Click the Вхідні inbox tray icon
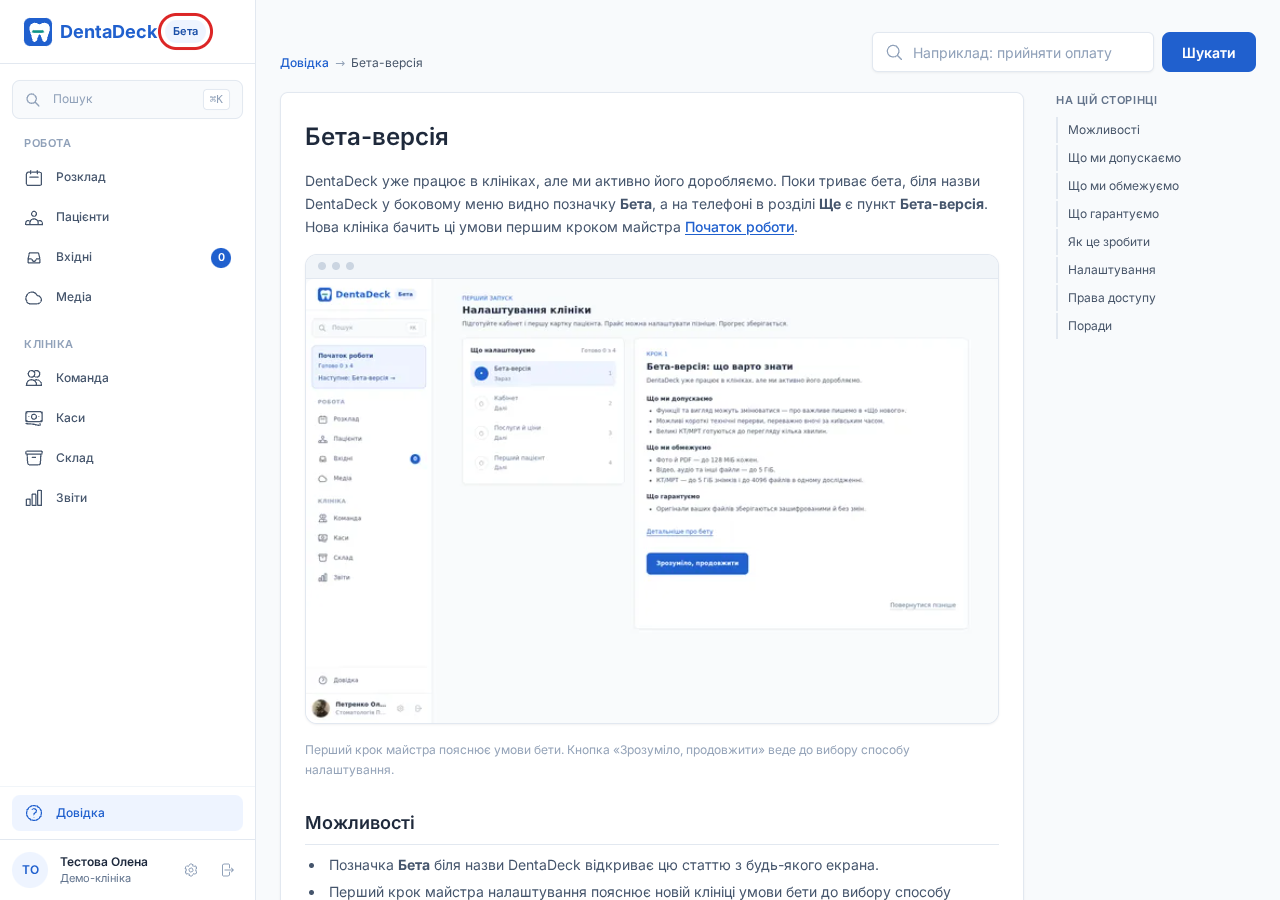 (x=34, y=257)
